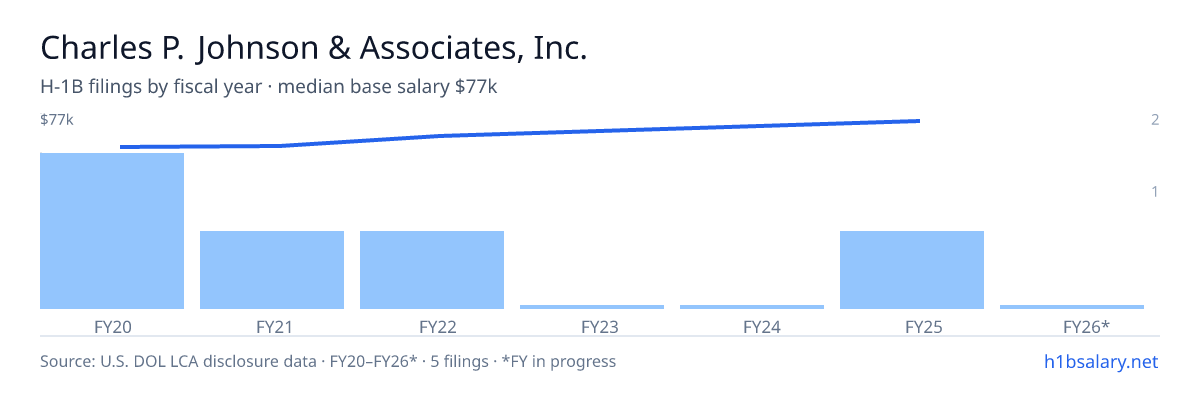This screenshot has width=1200, height=400.
Task: Click the FY21 axis label
Action: click(272, 326)
